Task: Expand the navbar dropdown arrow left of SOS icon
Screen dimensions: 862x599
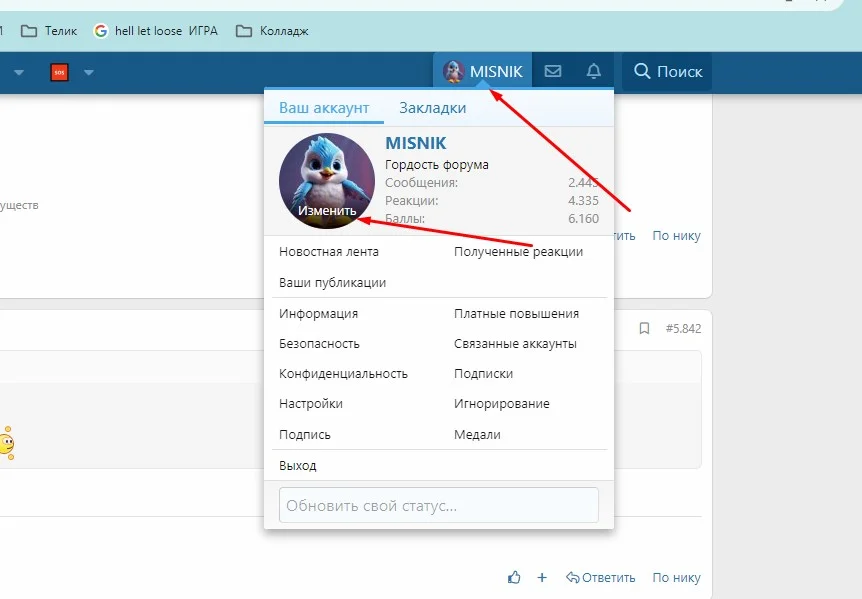Action: pos(19,73)
